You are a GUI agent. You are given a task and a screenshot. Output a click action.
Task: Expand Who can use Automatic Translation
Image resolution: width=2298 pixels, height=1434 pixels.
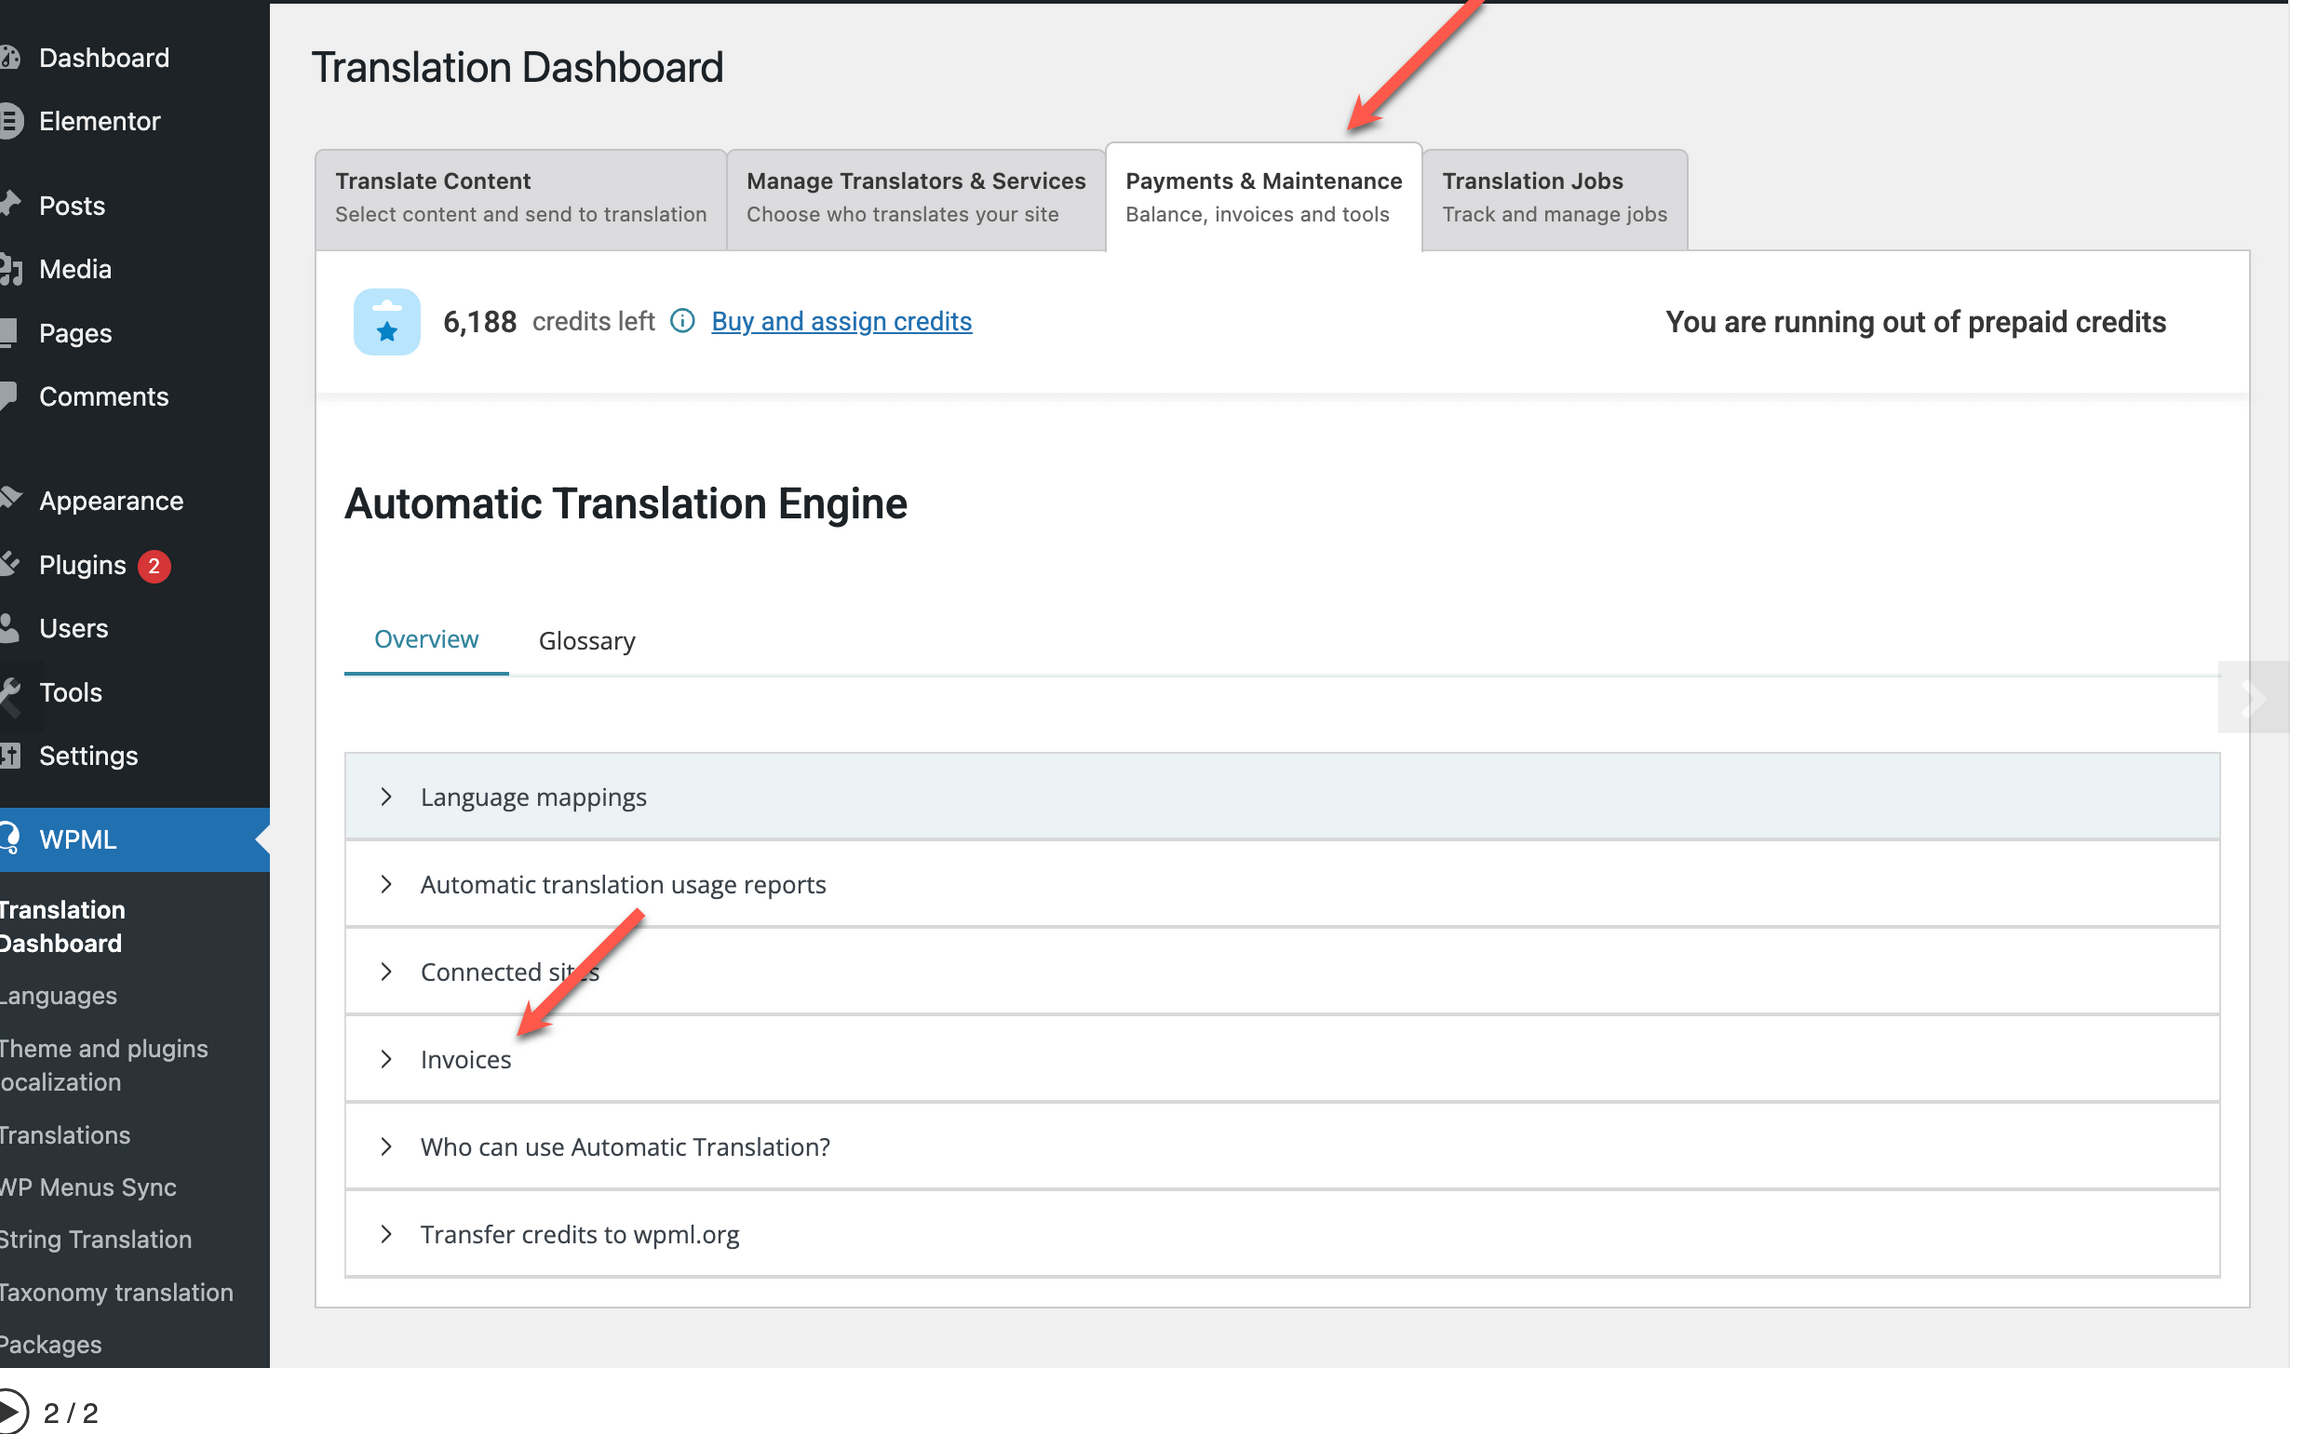pyautogui.click(x=625, y=1147)
